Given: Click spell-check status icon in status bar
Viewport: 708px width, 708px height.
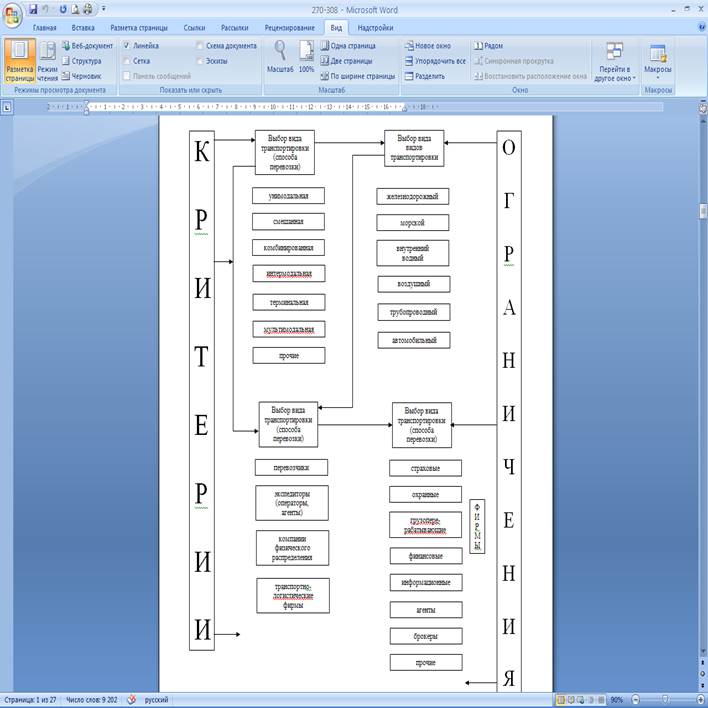Looking at the screenshot, I should pos(131,700).
